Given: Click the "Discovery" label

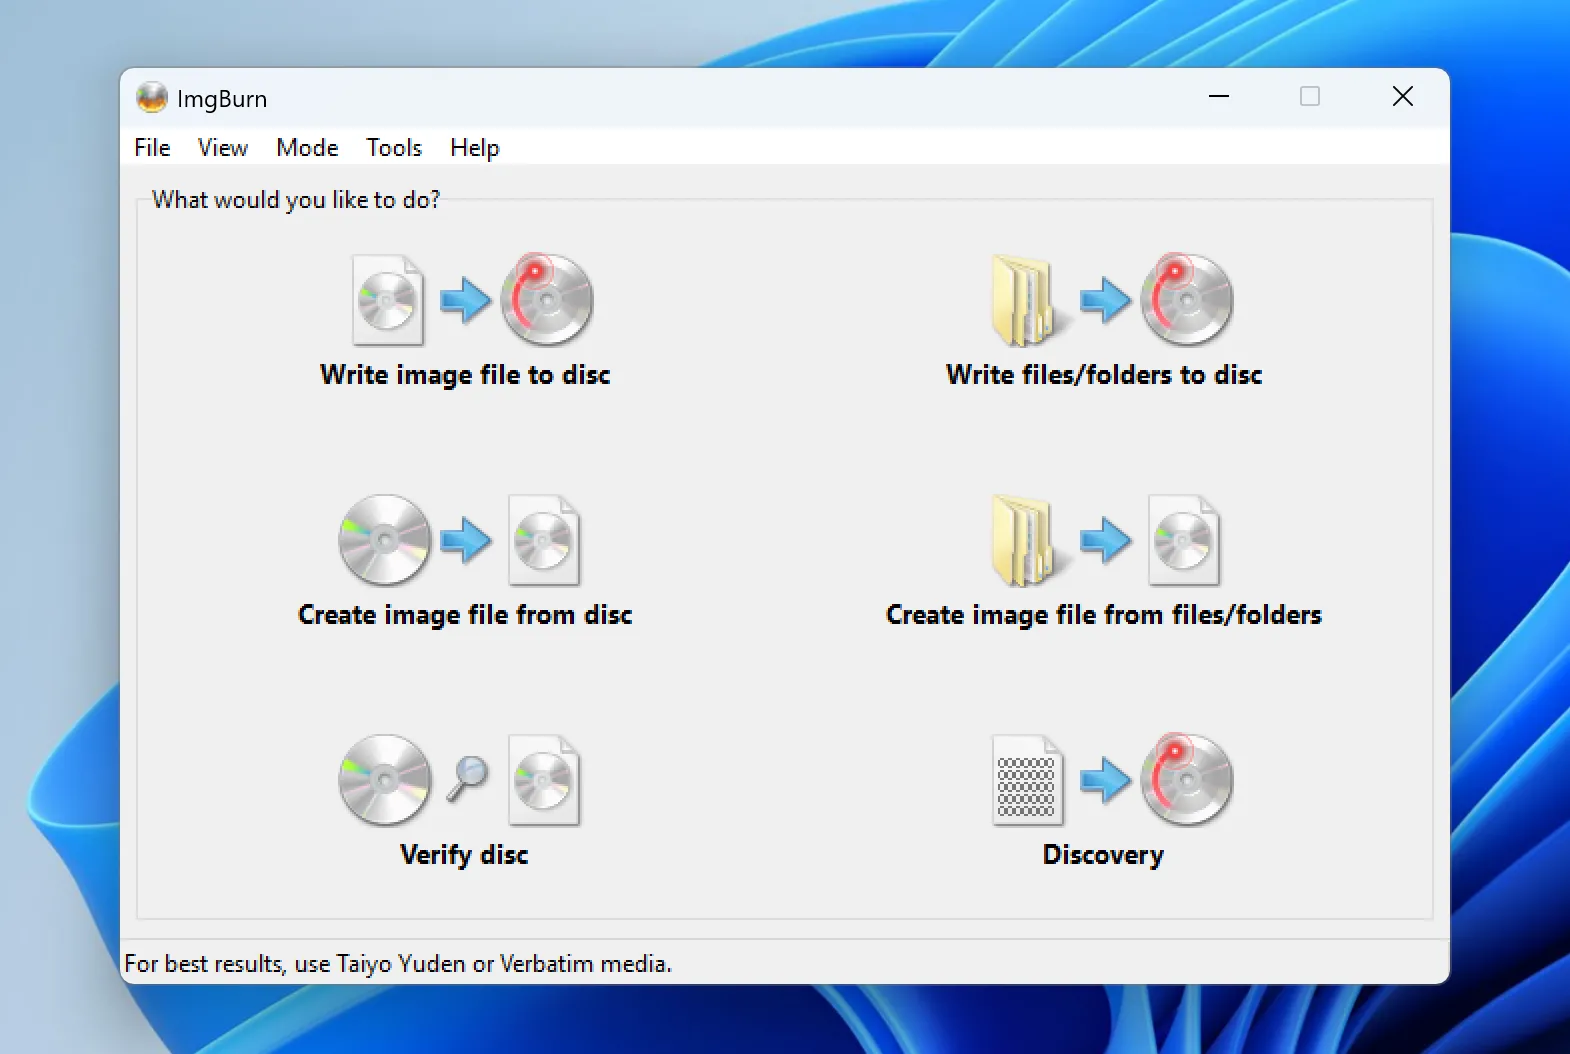Looking at the screenshot, I should [1103, 855].
